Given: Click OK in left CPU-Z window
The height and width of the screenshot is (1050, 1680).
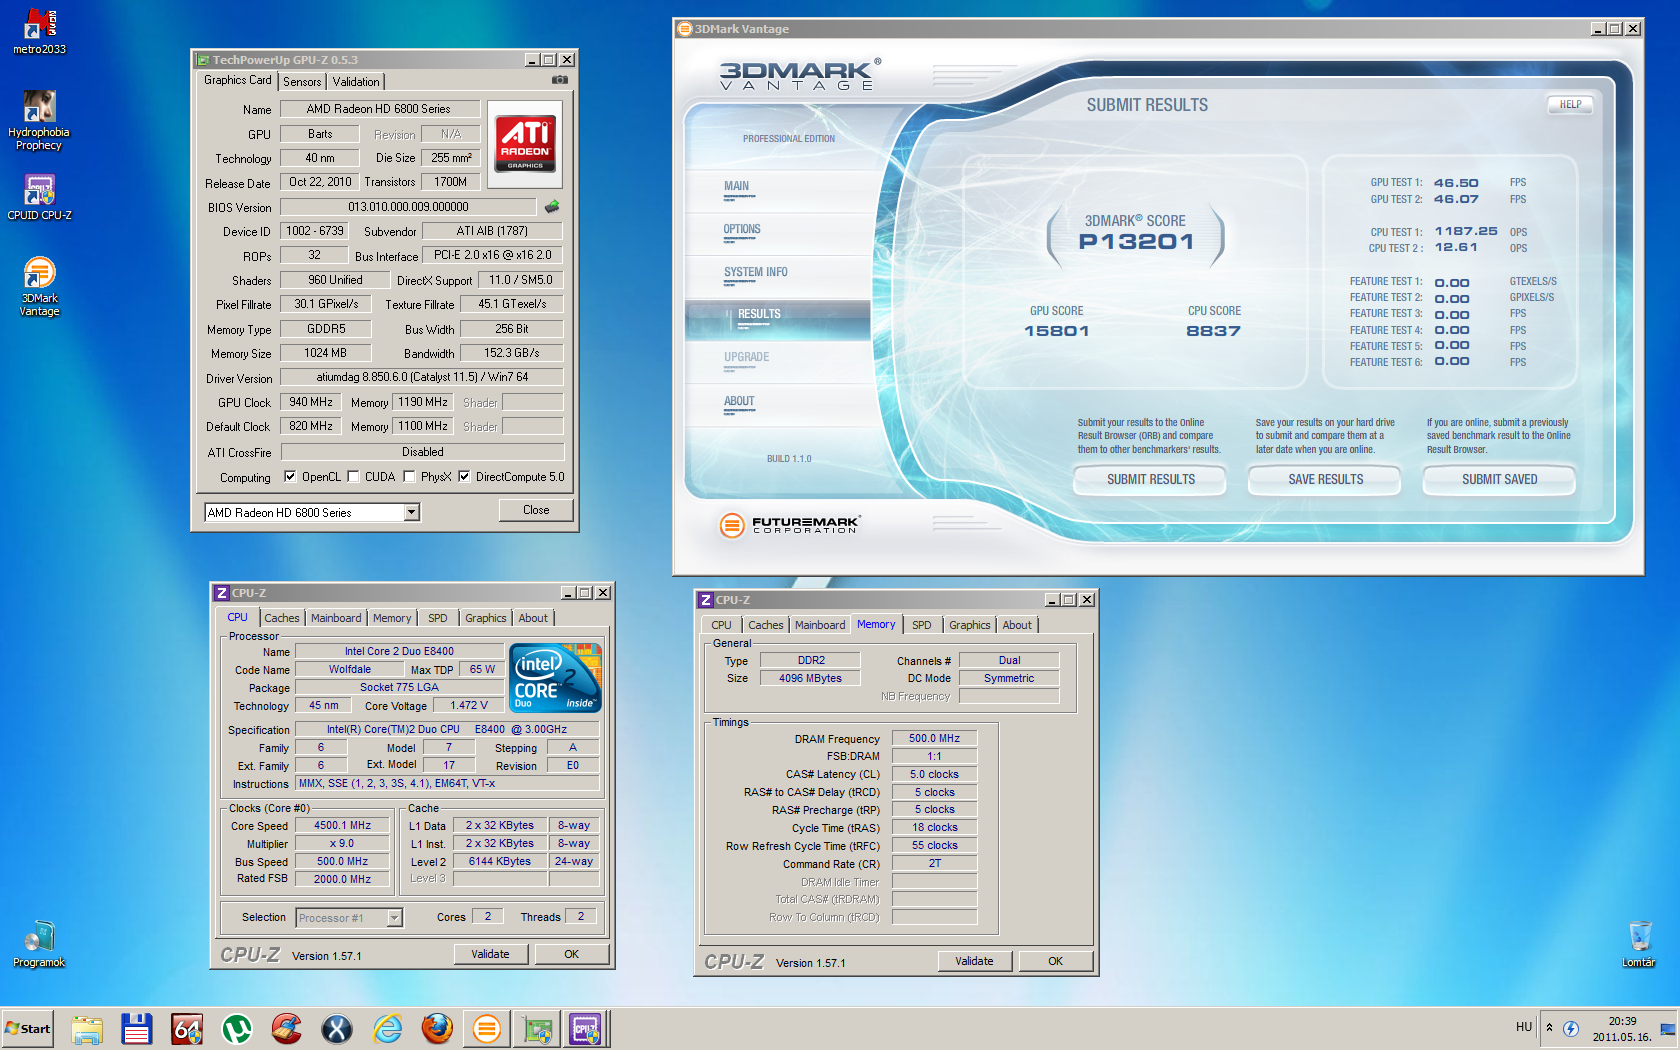Looking at the screenshot, I should (571, 954).
